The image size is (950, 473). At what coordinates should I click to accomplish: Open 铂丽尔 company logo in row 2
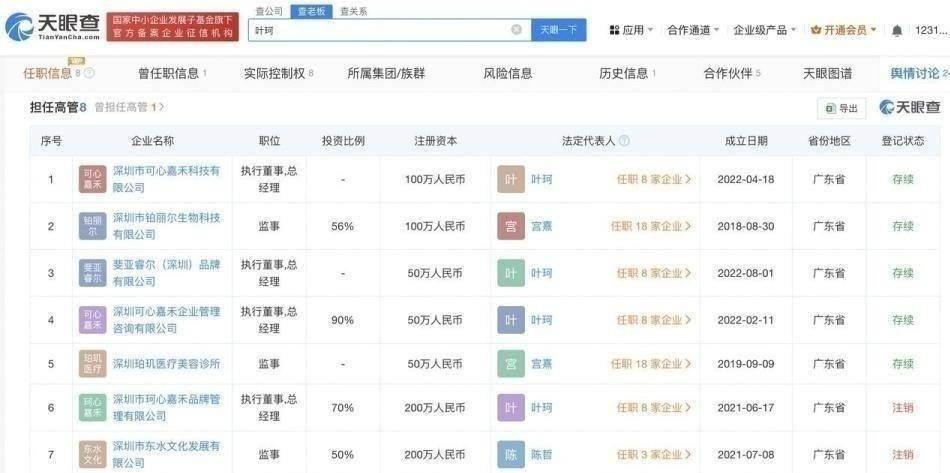click(x=93, y=226)
